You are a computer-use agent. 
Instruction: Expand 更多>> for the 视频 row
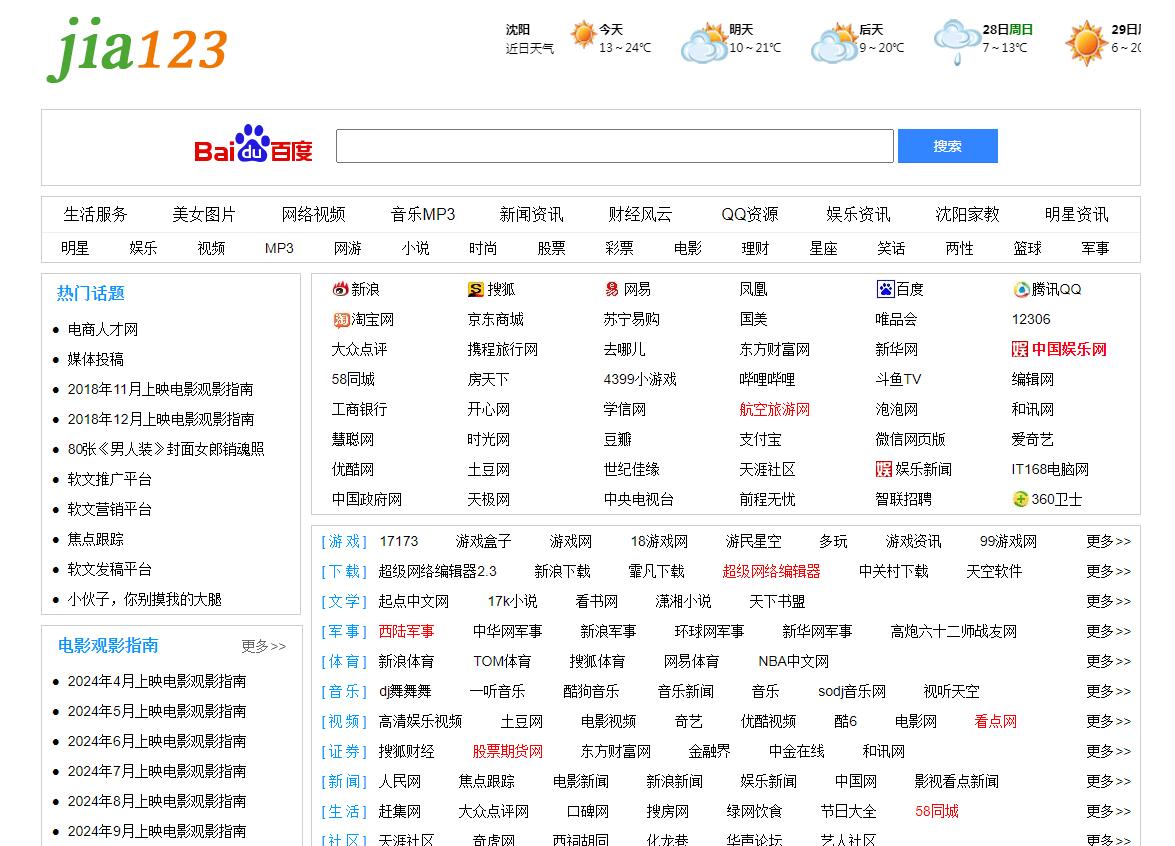[x=1108, y=721]
